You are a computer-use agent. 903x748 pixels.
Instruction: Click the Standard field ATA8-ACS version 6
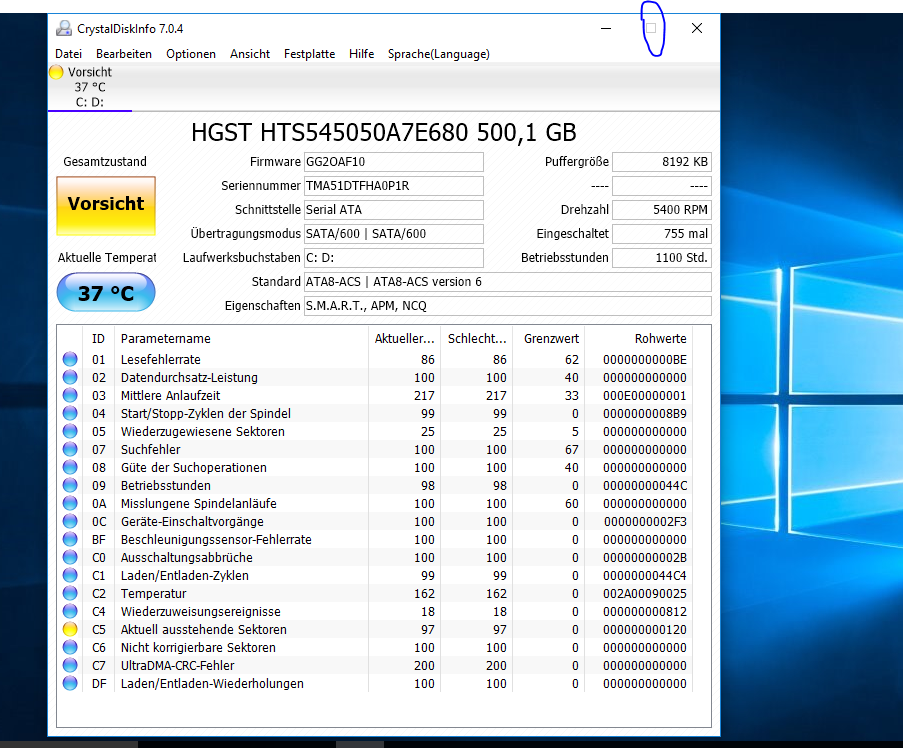508,282
